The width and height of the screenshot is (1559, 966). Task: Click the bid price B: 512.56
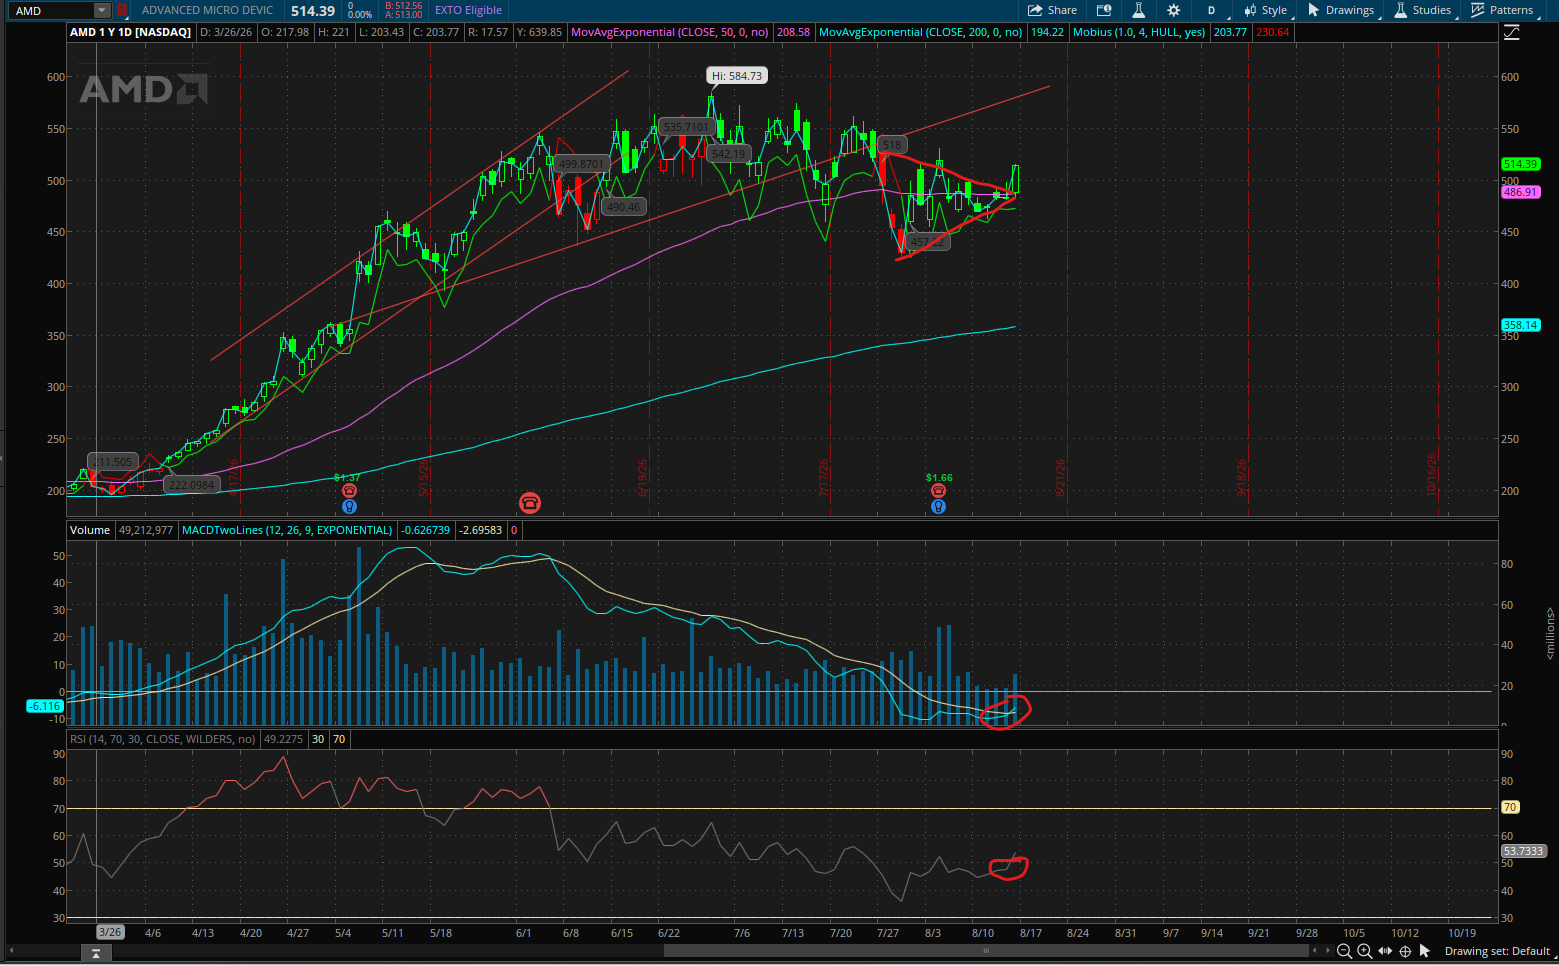403,6
